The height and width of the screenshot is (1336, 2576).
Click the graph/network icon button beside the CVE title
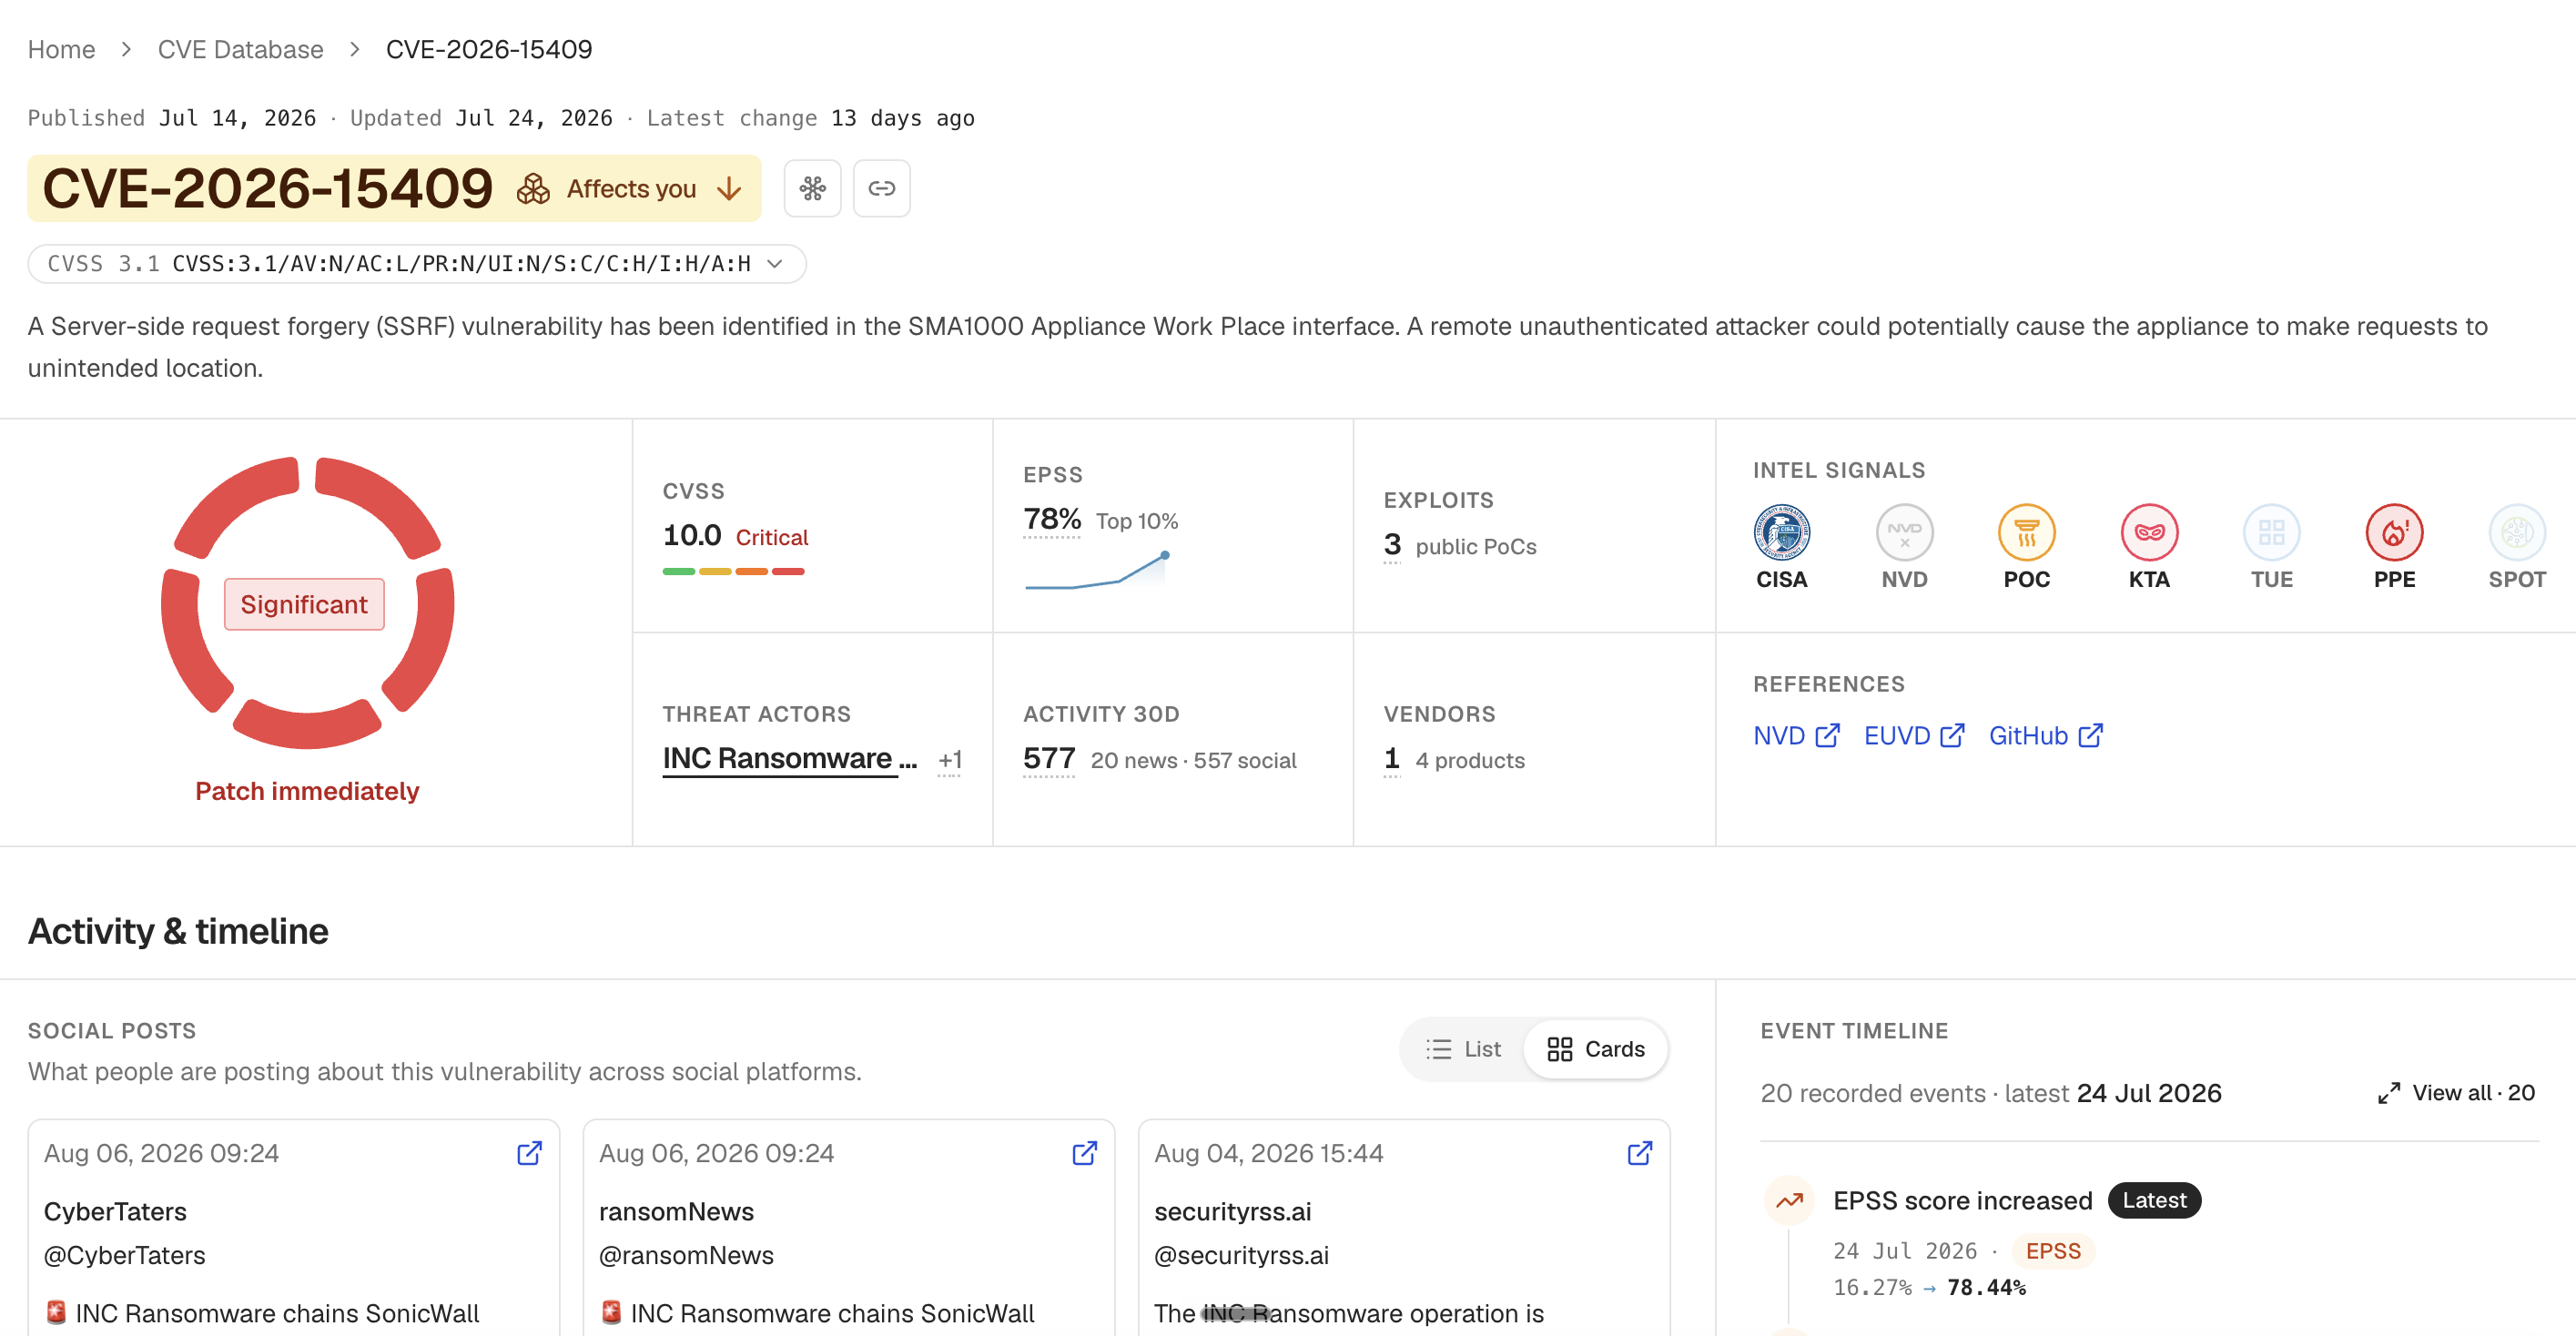click(812, 188)
